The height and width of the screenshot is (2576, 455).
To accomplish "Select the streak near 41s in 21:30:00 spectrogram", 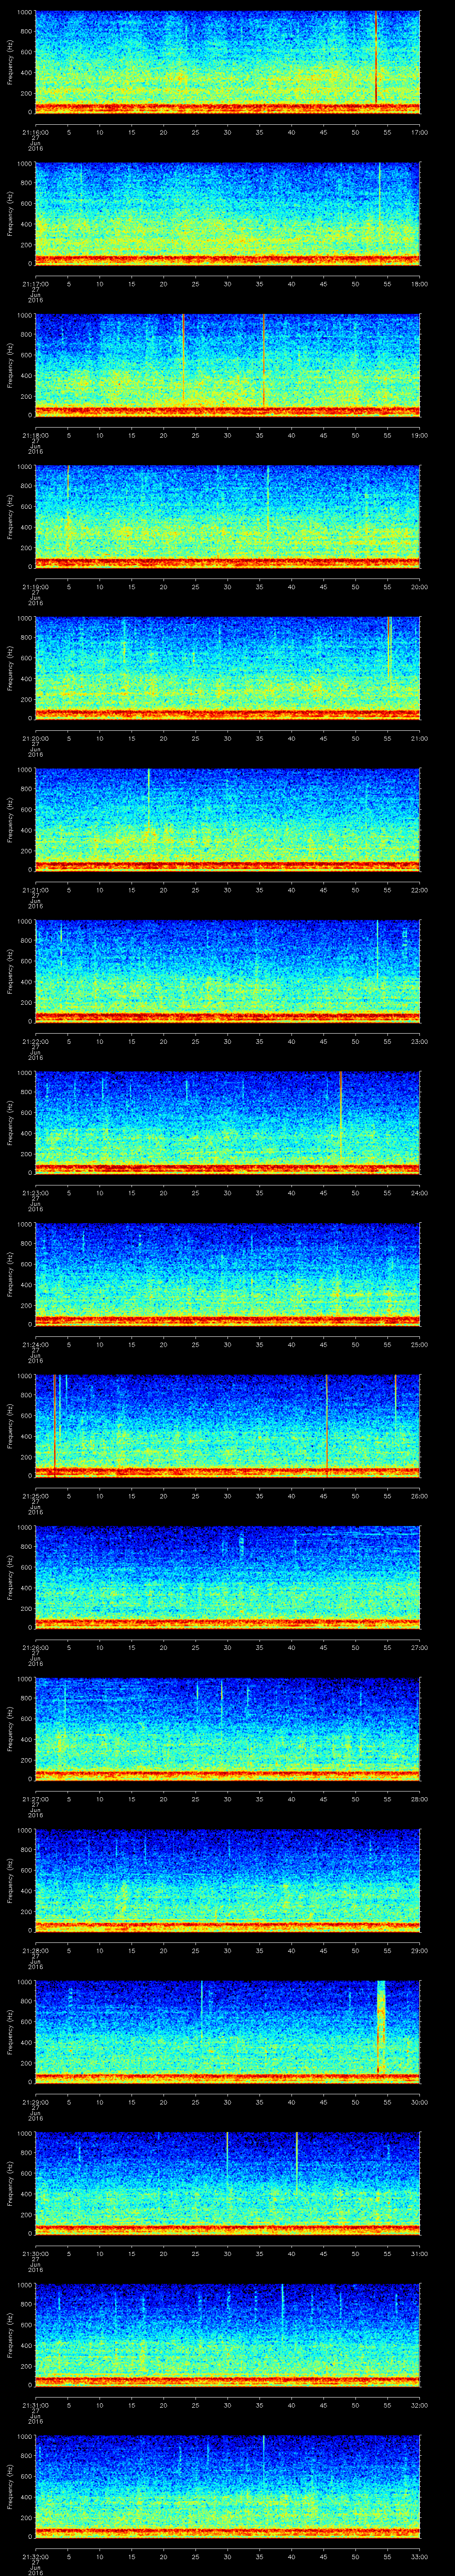I will pyautogui.click(x=297, y=2163).
